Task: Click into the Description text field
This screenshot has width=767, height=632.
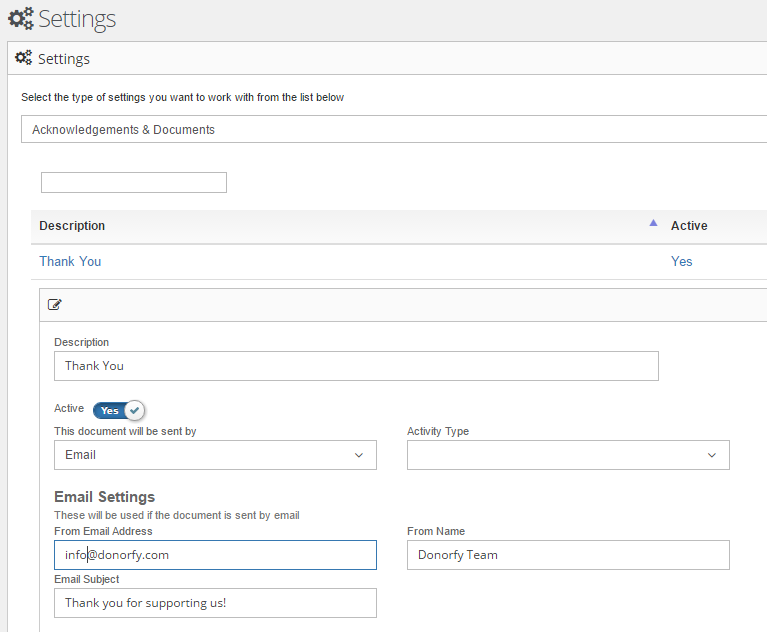Action: click(356, 366)
